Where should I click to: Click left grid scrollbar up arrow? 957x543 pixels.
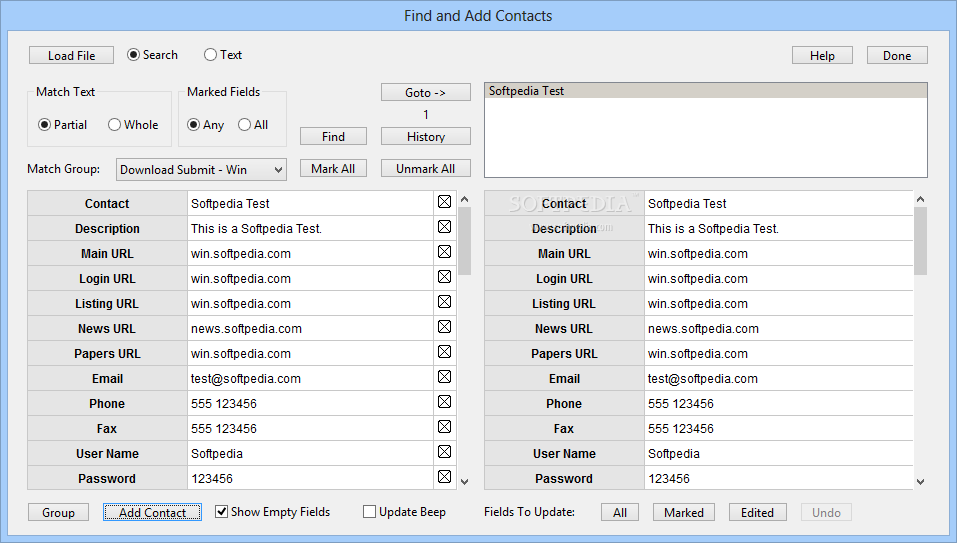click(464, 199)
